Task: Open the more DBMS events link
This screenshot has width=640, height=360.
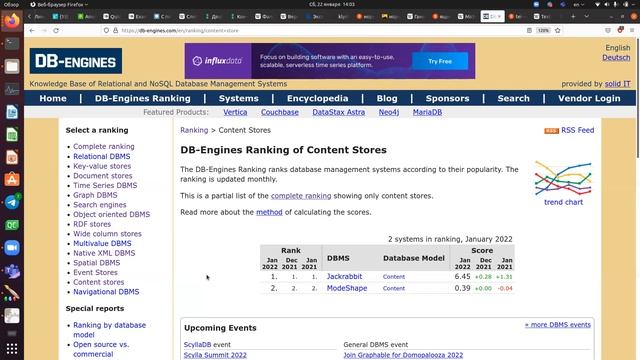Action: (558, 325)
